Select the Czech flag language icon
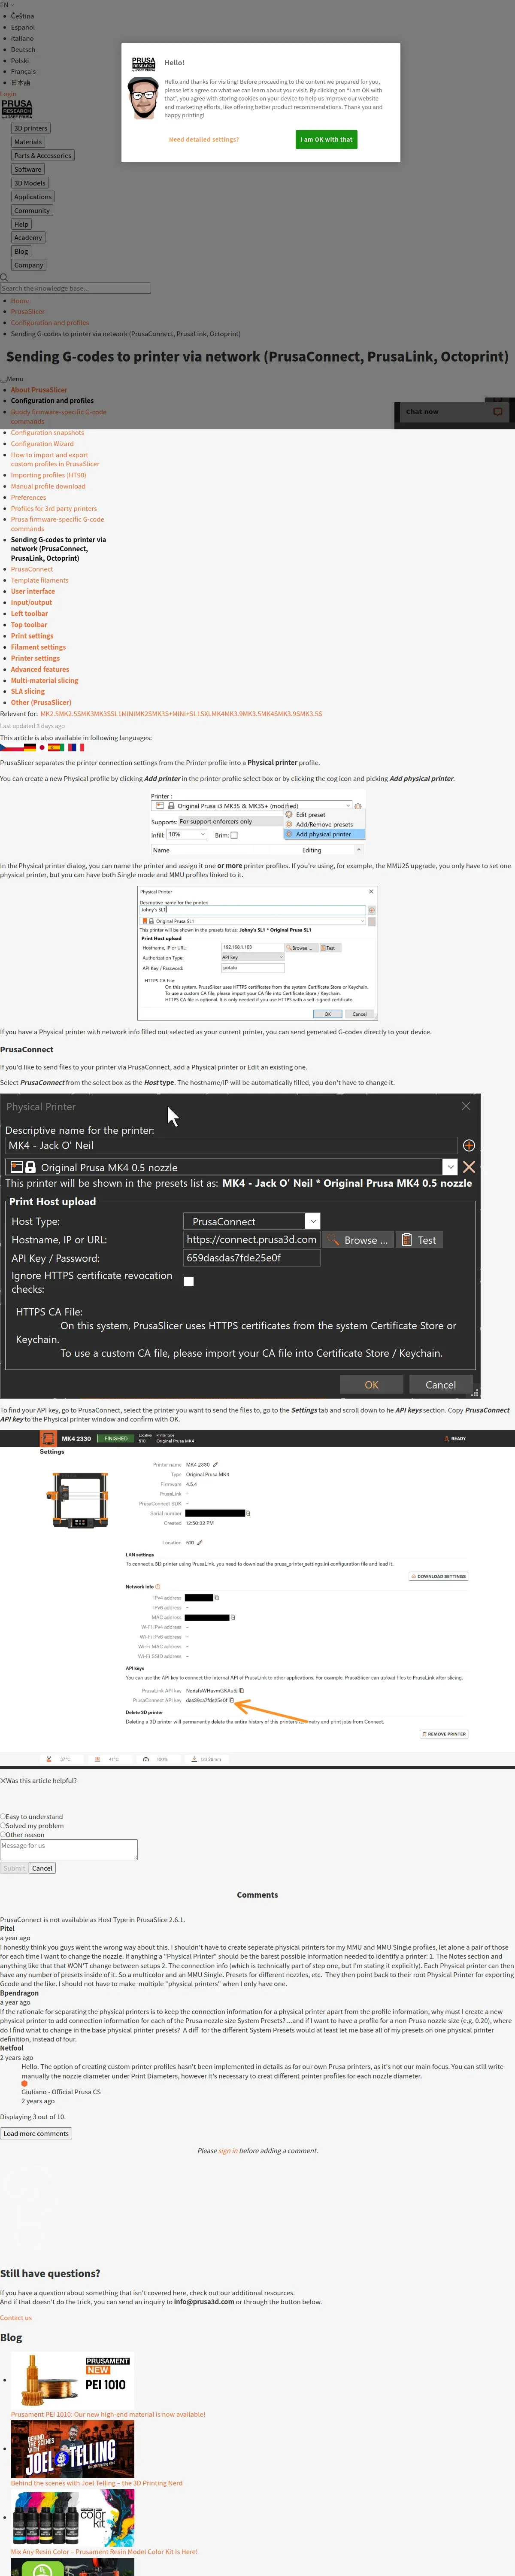The height and width of the screenshot is (2576, 515). pos(11,747)
